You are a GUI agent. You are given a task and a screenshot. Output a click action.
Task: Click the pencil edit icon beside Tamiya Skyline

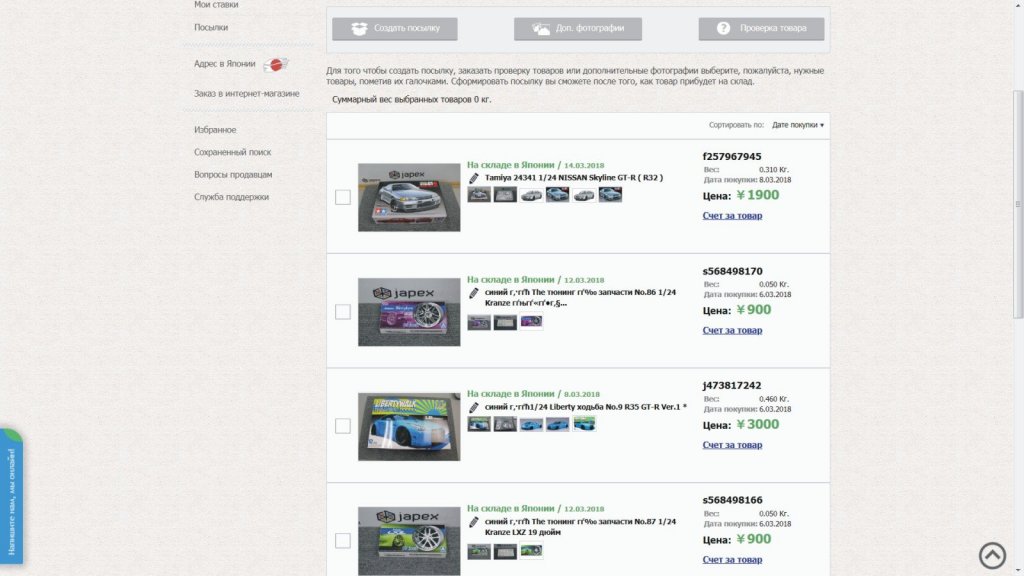[474, 178]
